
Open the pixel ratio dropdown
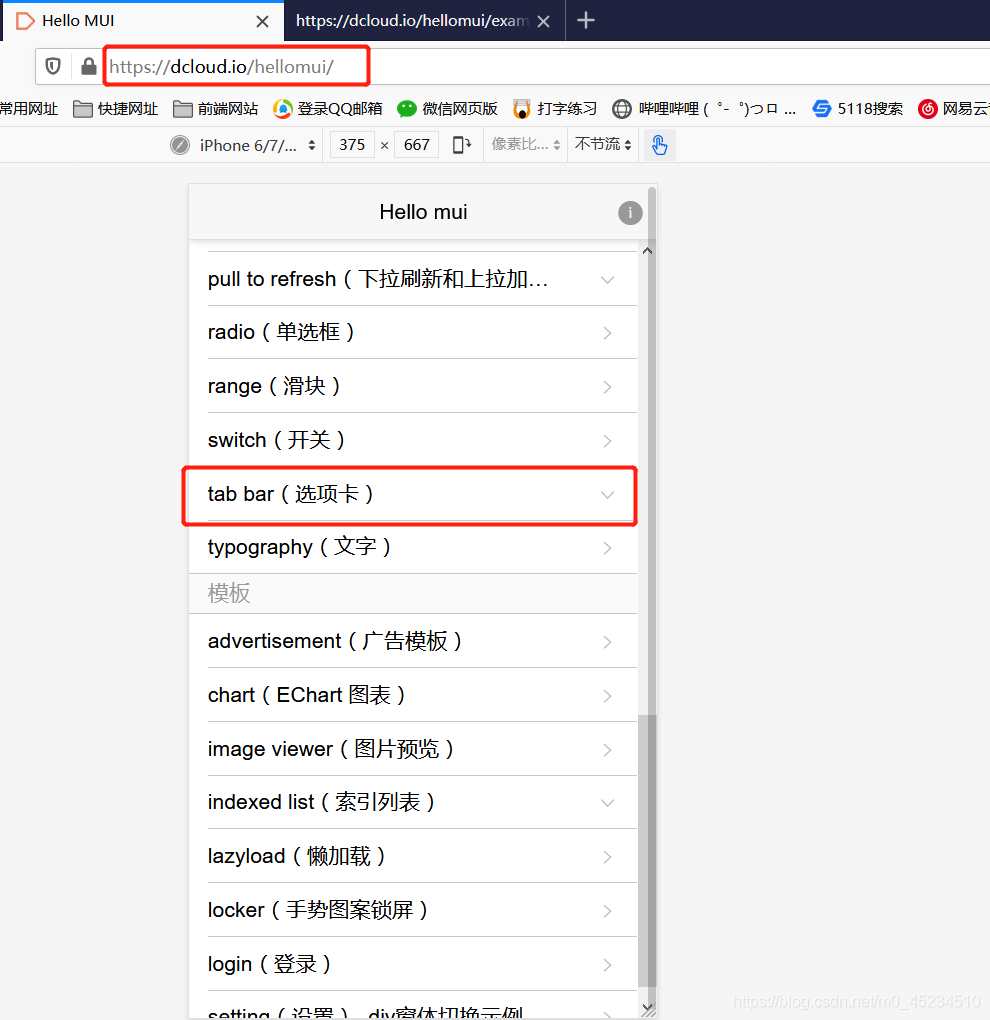[526, 144]
